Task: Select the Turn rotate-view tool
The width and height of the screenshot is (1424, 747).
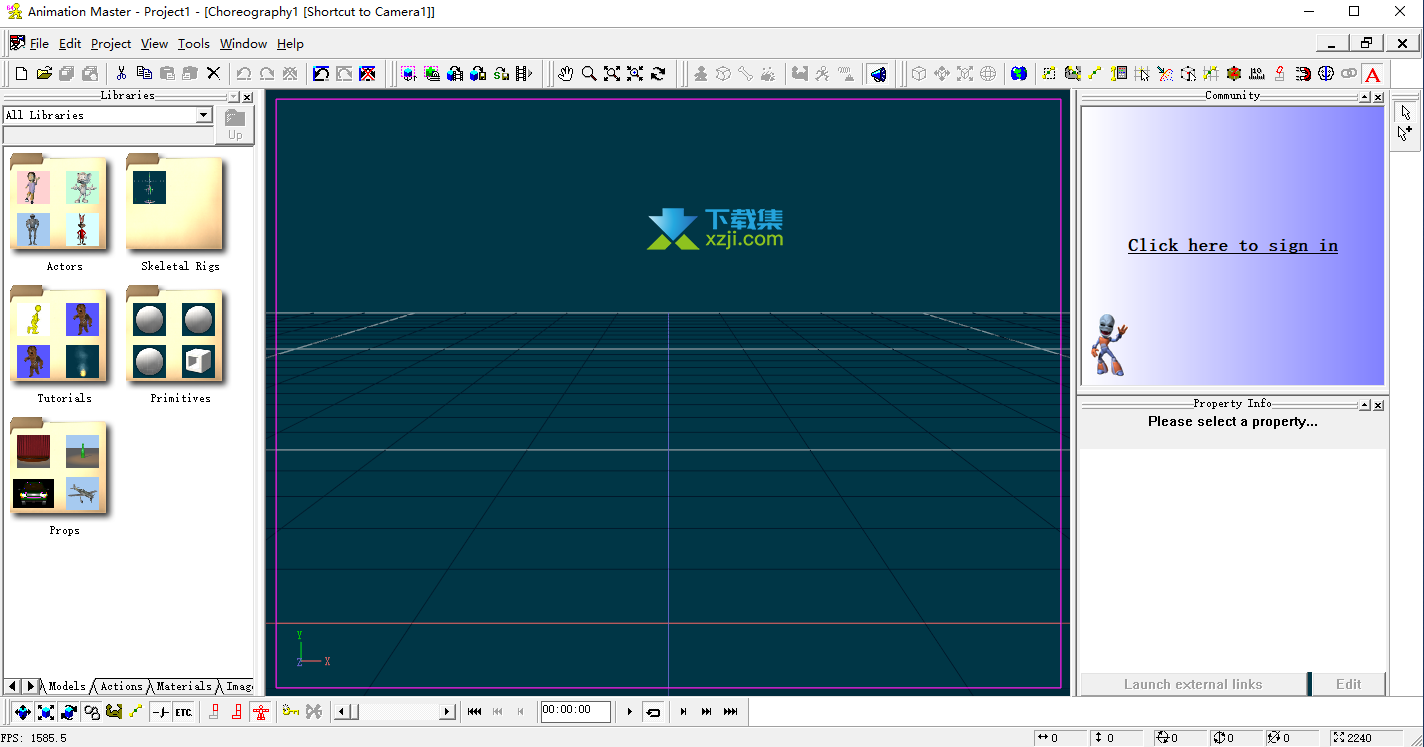Action: pos(658,73)
